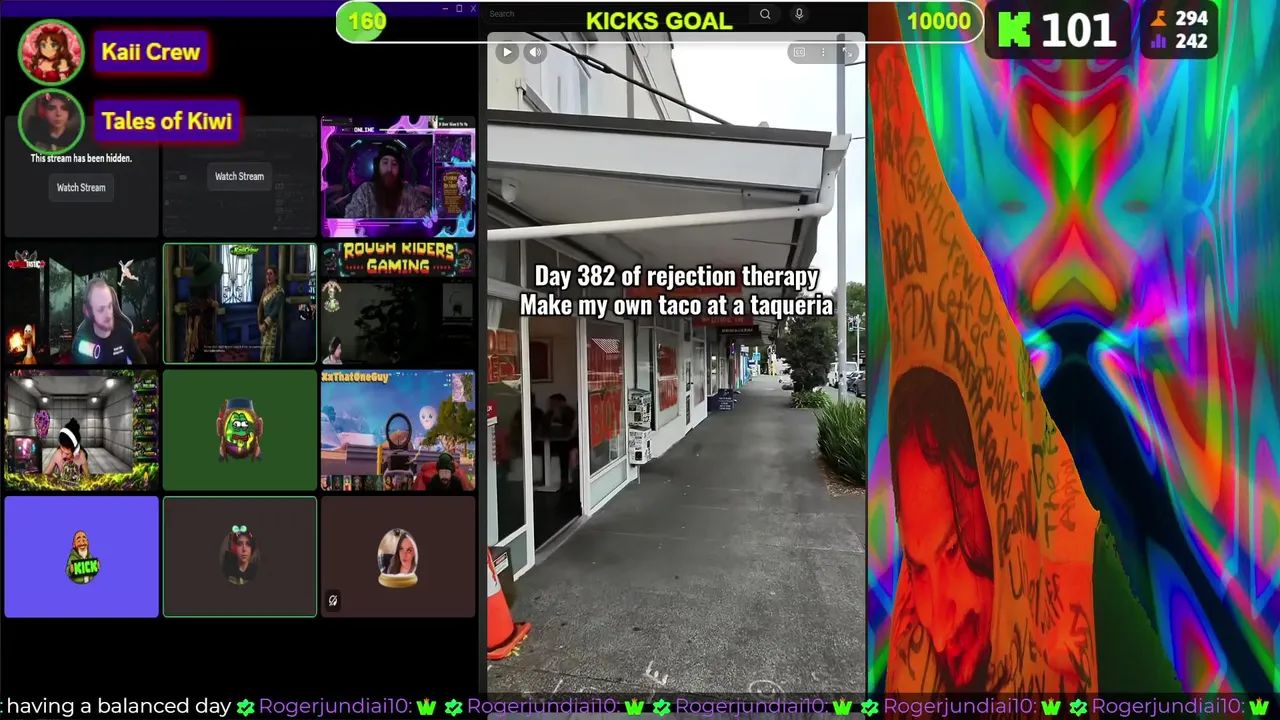Viewport: 1280px width, 720px height.
Task: Click the KICK old man avatar
Action: [x=81, y=557]
